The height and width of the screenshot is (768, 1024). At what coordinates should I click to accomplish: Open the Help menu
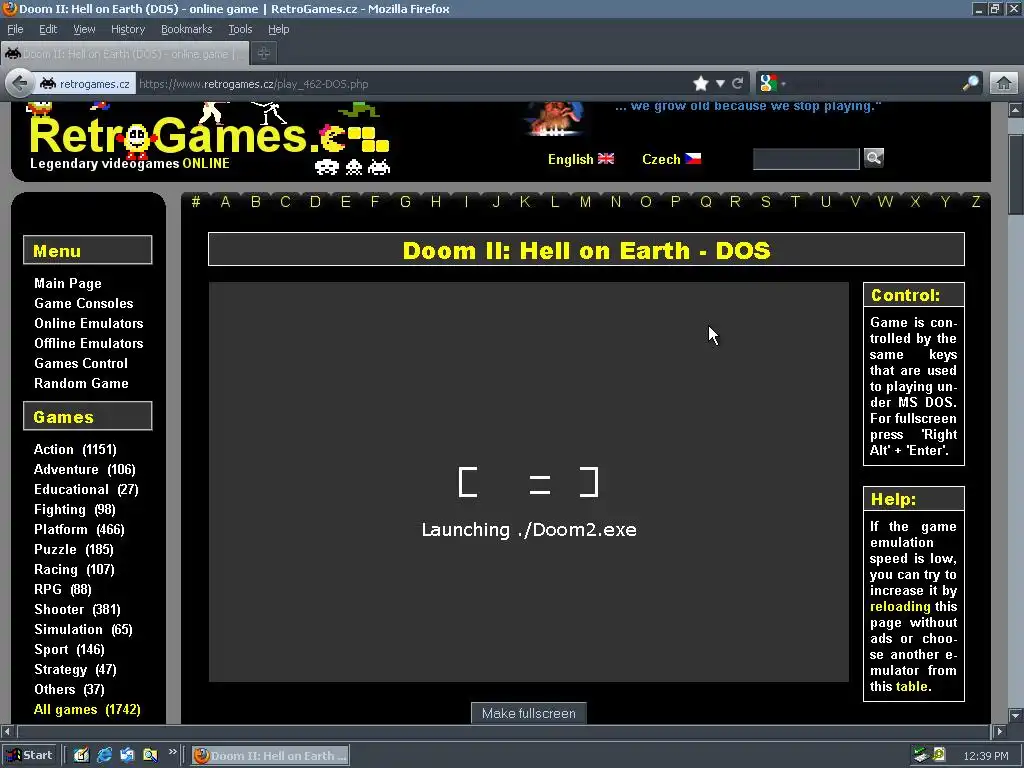(x=278, y=29)
